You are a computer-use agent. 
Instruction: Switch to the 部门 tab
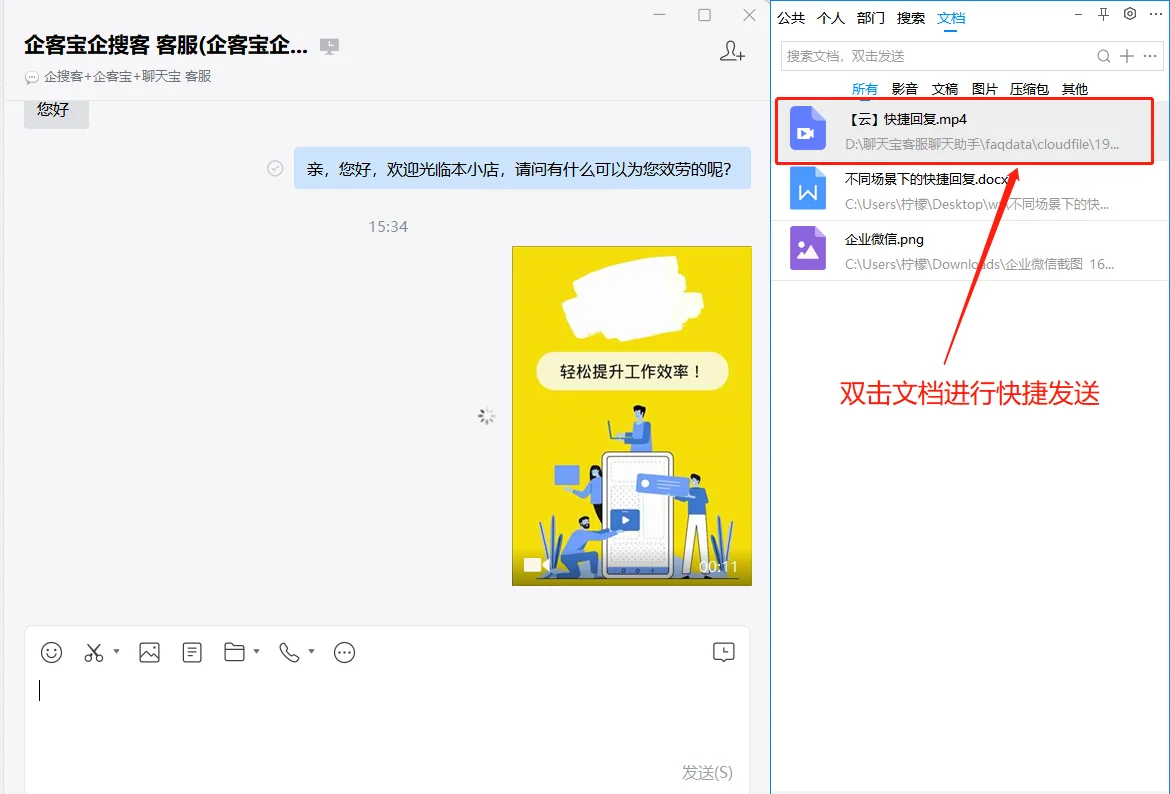(871, 18)
